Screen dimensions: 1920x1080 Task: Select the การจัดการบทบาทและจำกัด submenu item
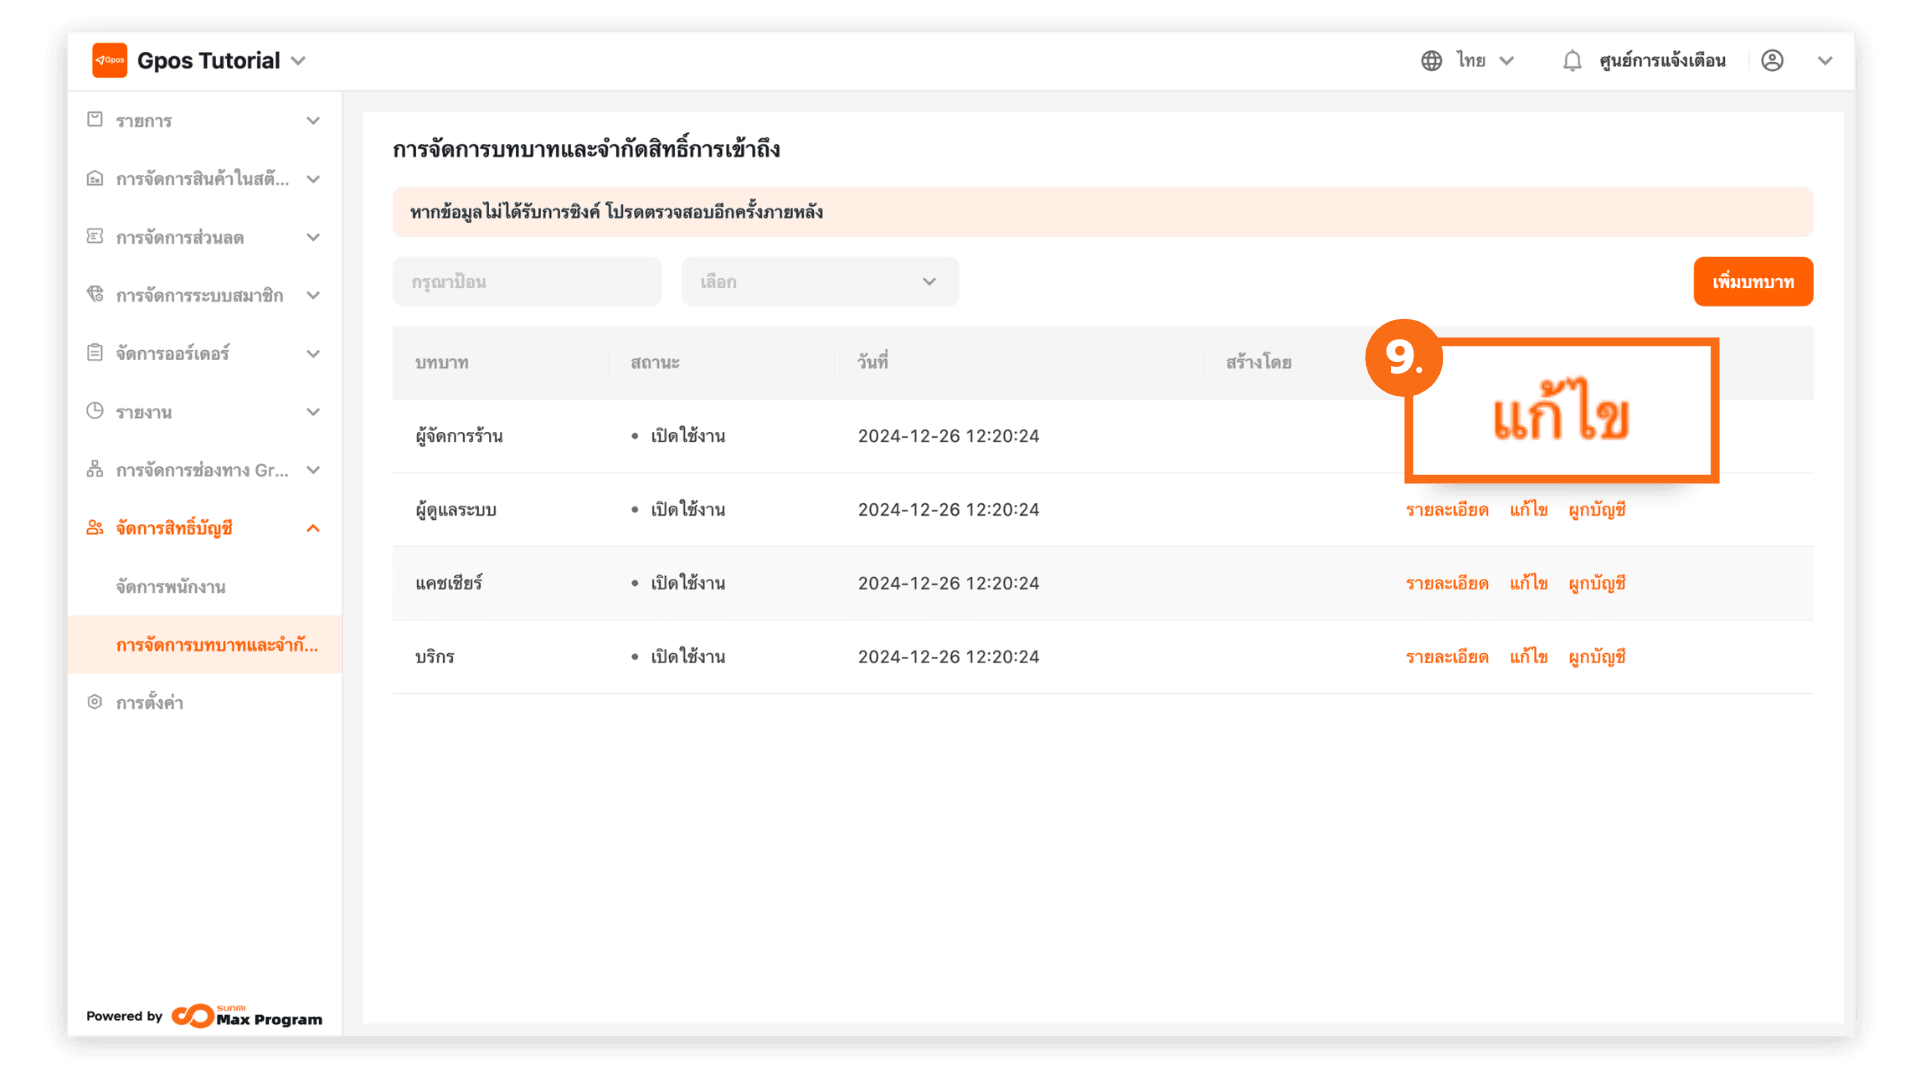(x=217, y=645)
